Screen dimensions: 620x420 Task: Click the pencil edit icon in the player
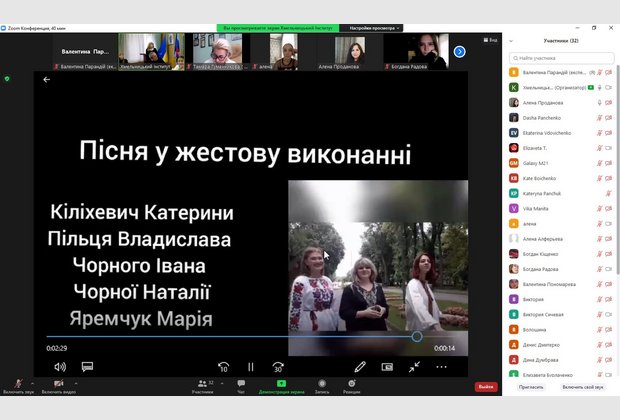[360, 367]
